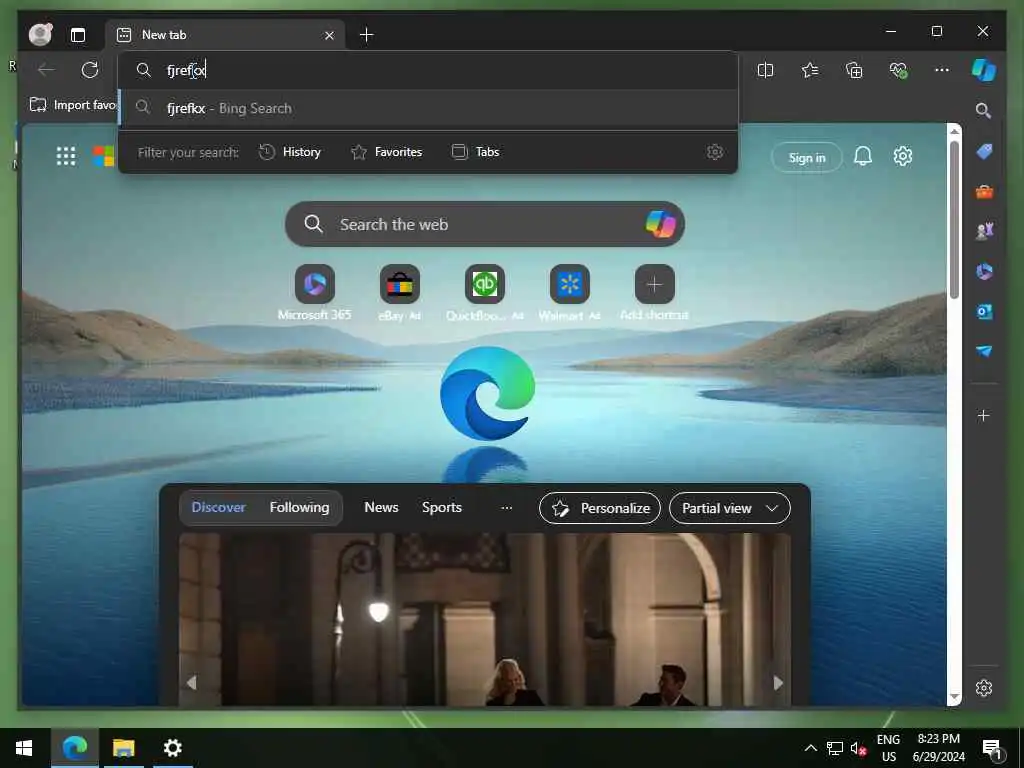Open the apps grid launcher
The image size is (1024, 768).
(66, 156)
